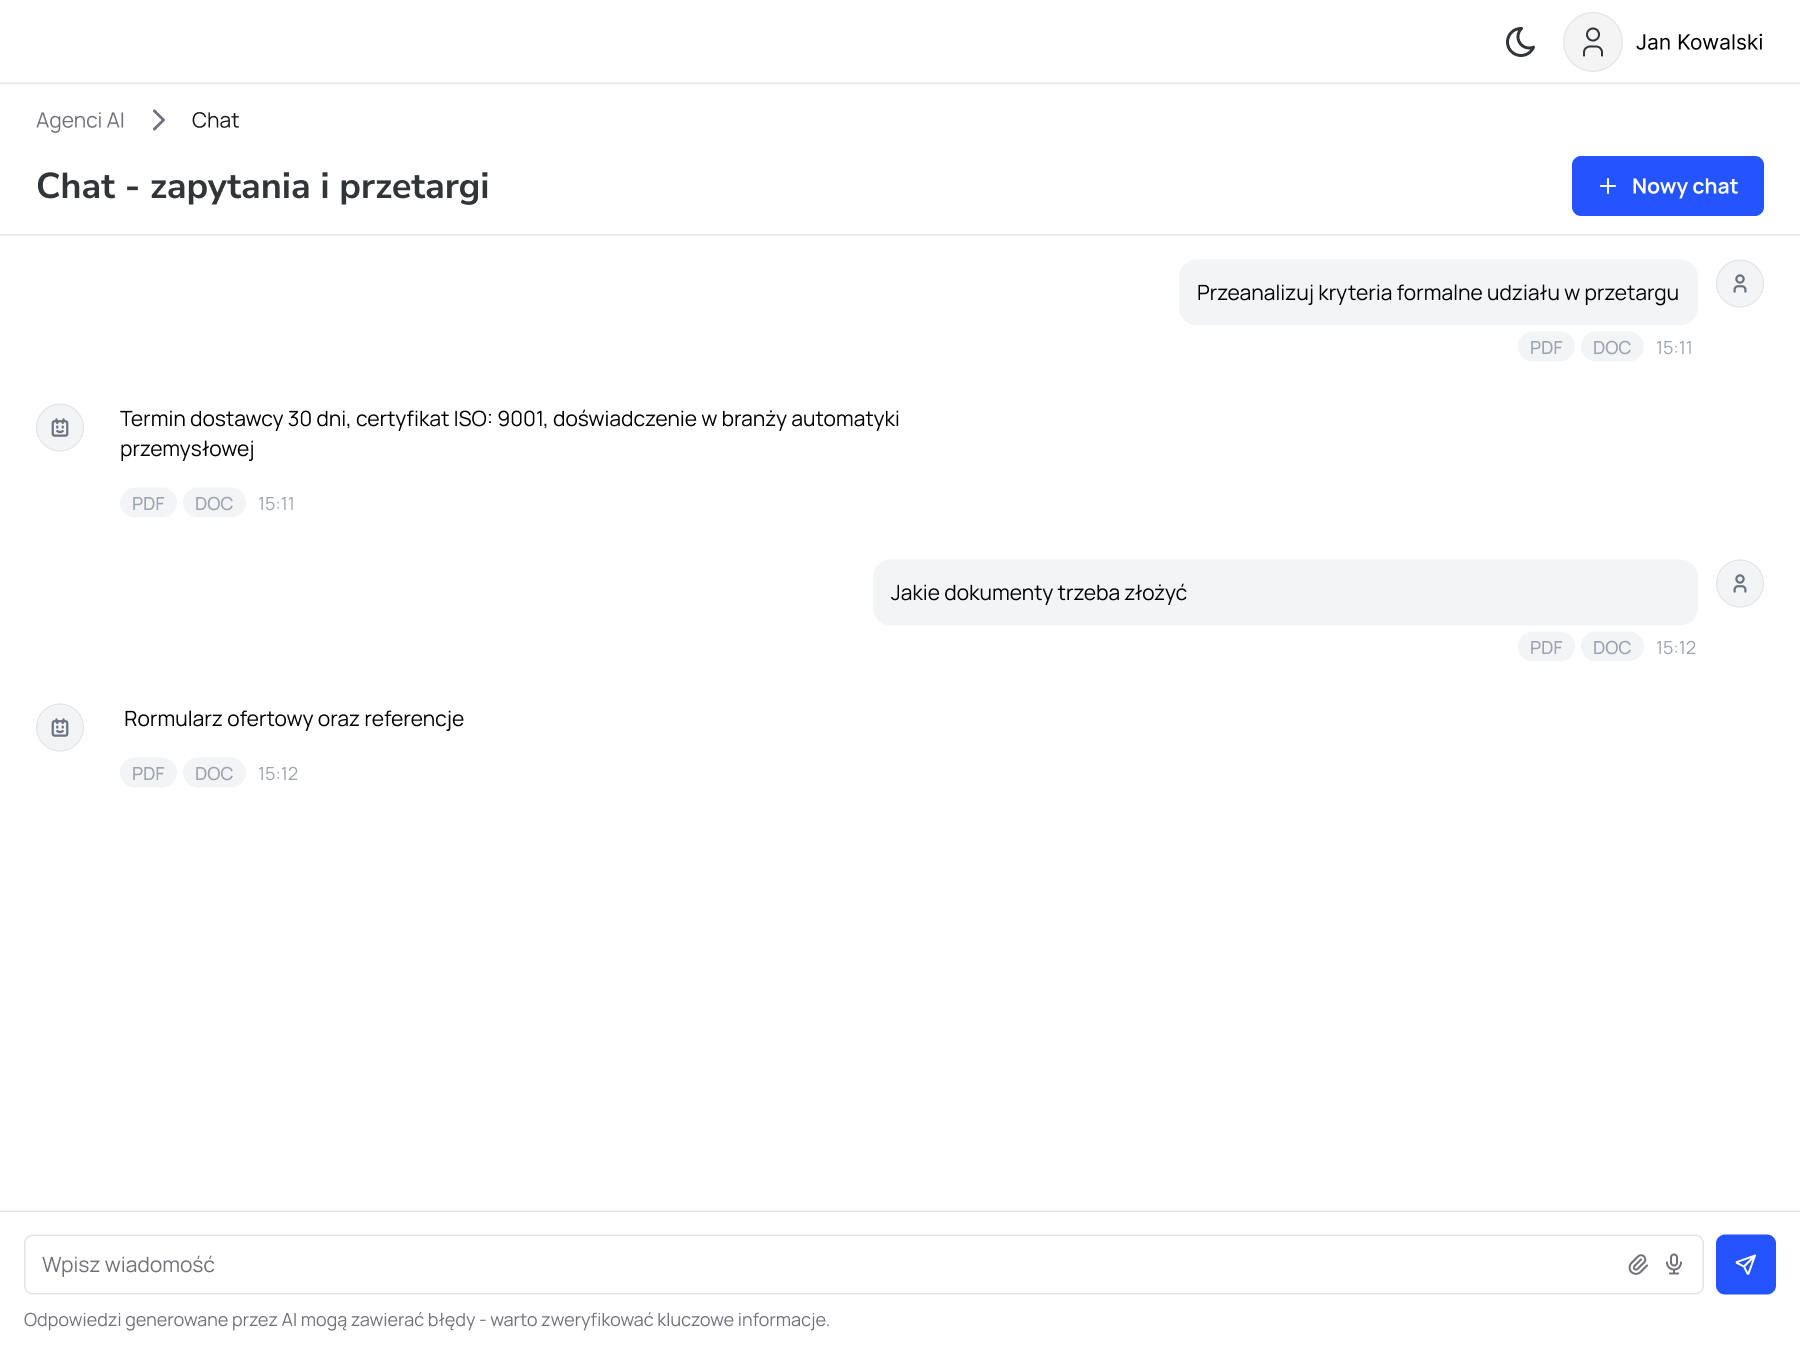Click the Jakie dokumenty trzeba złożyć message
Image resolution: width=1800 pixels, height=1355 pixels.
pos(1285,592)
